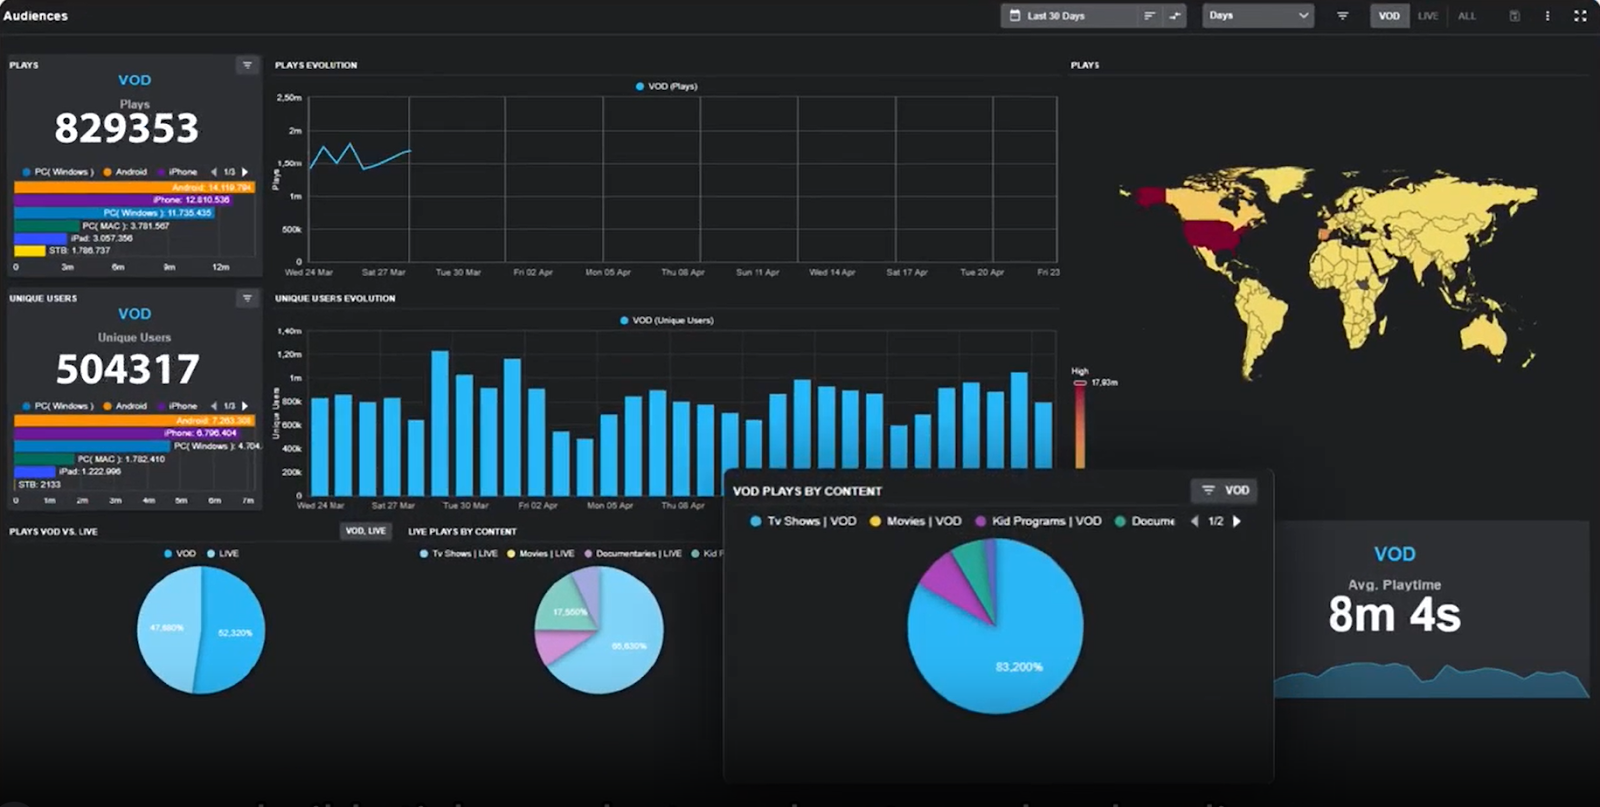
Task: Open the VOD, LIVE filter button
Action: (365, 531)
